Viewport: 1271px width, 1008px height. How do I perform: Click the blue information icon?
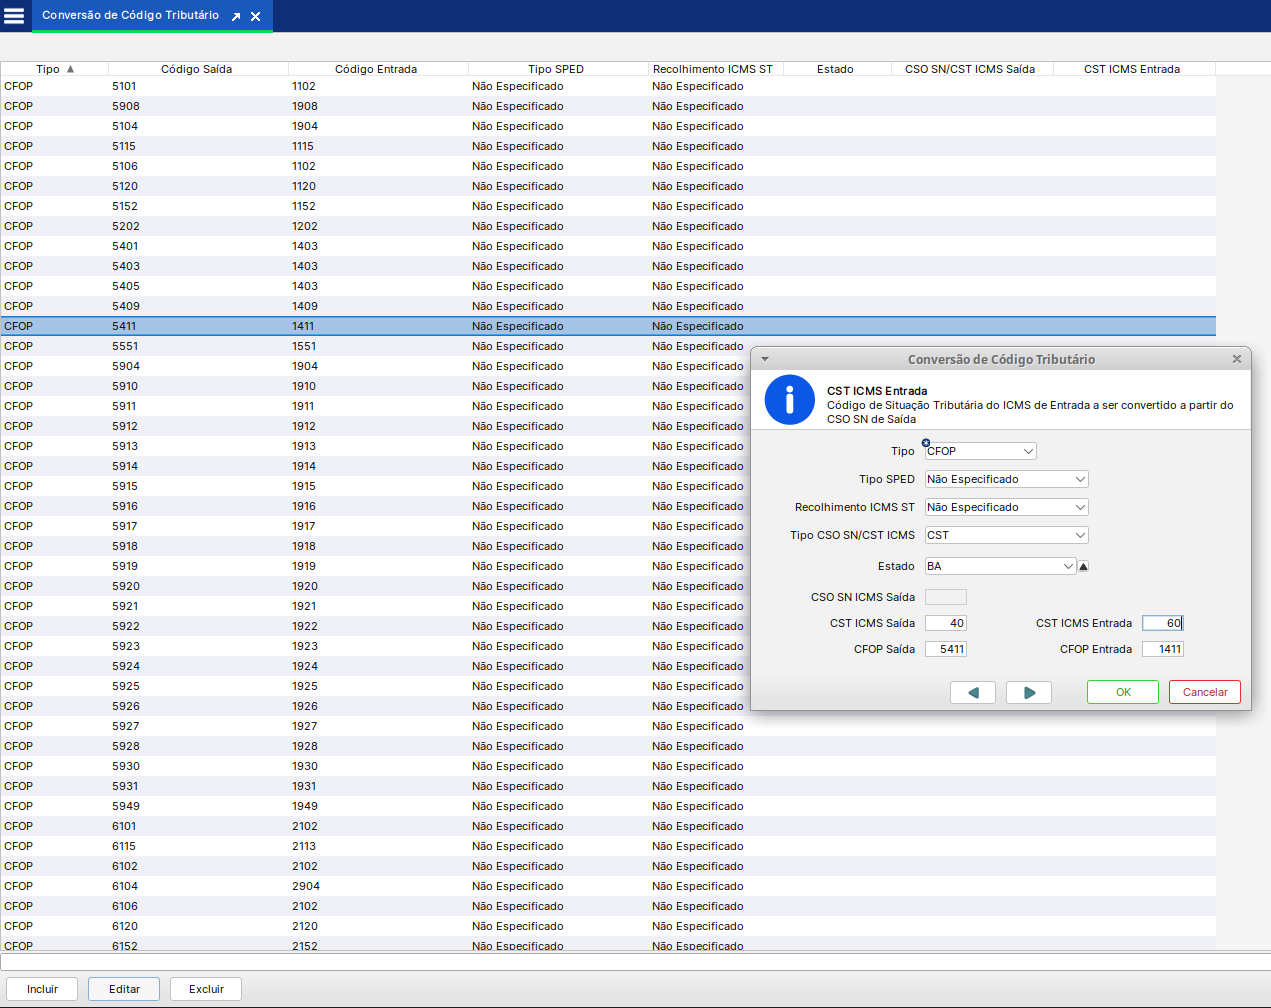pos(789,400)
